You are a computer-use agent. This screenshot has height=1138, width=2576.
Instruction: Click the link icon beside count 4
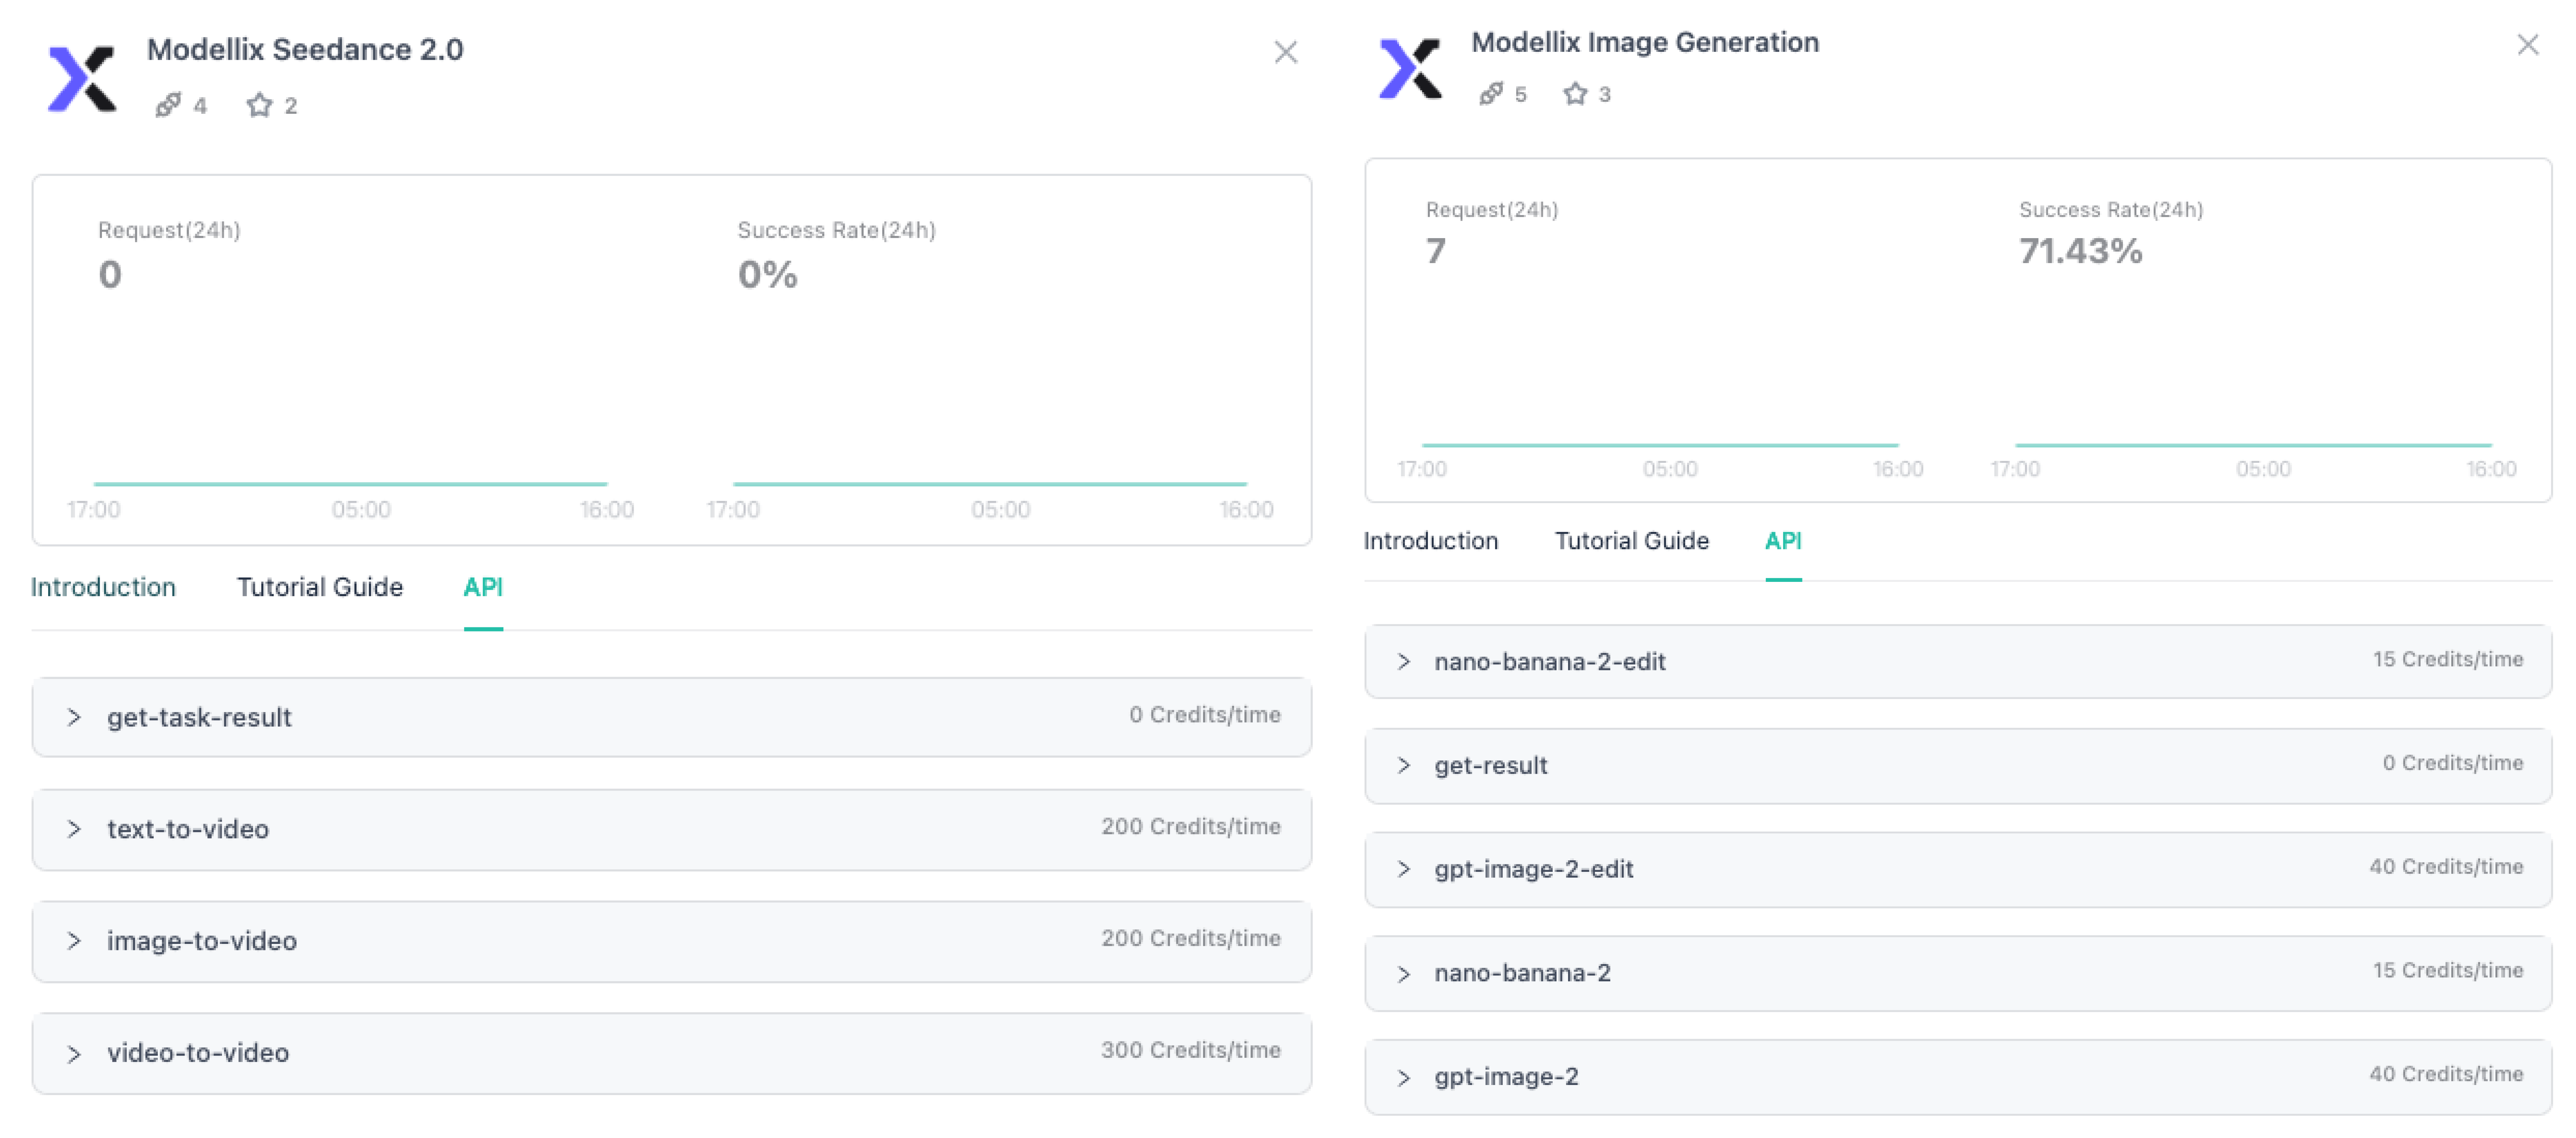click(x=168, y=105)
